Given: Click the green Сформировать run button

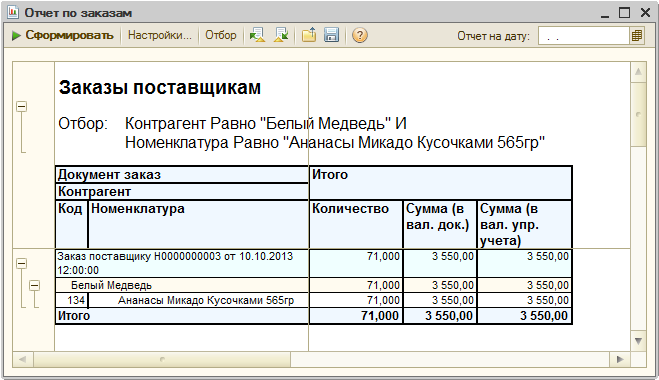Looking at the screenshot, I should pyautogui.click(x=62, y=35).
